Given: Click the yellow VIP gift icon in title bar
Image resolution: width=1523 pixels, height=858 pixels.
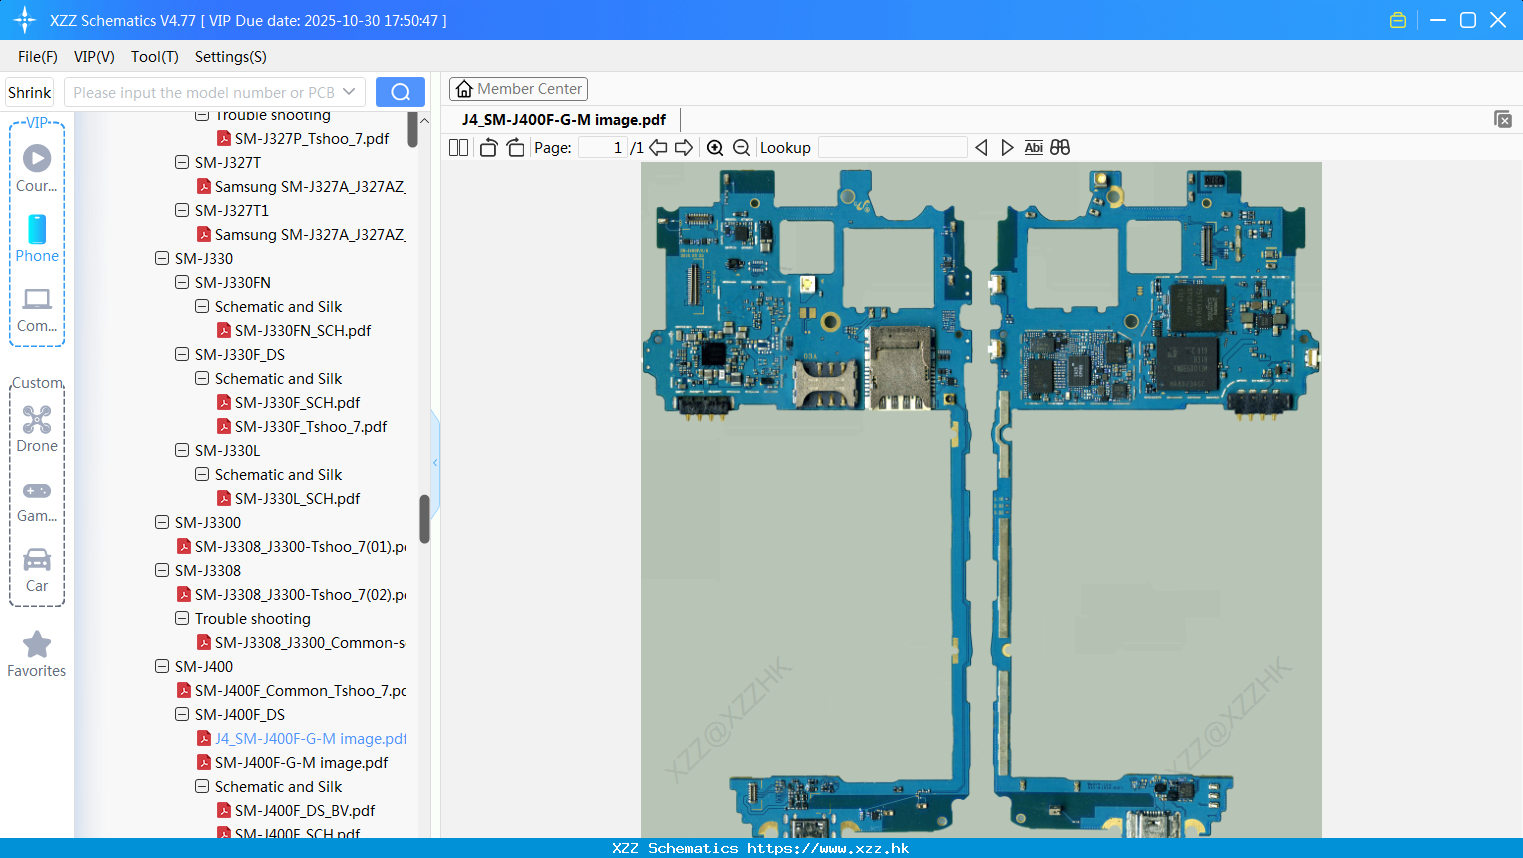Looking at the screenshot, I should pos(1398,20).
